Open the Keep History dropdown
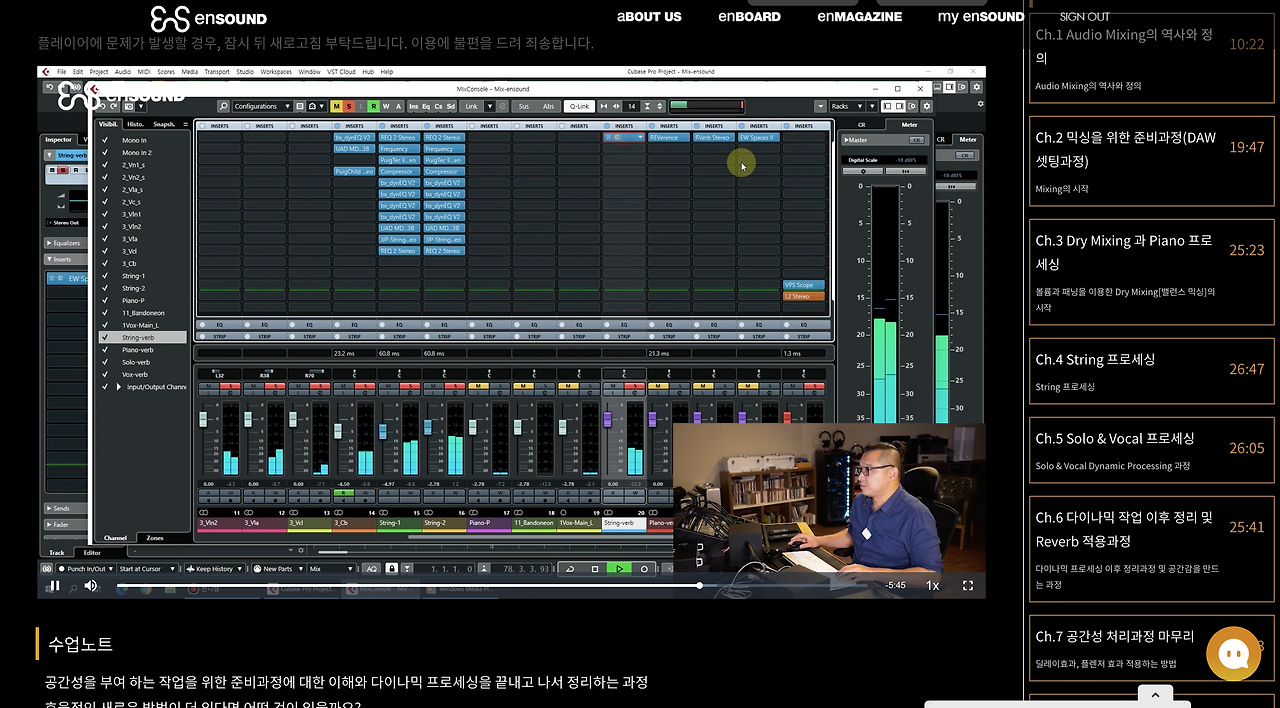The image size is (1280, 708). [x=215, y=569]
